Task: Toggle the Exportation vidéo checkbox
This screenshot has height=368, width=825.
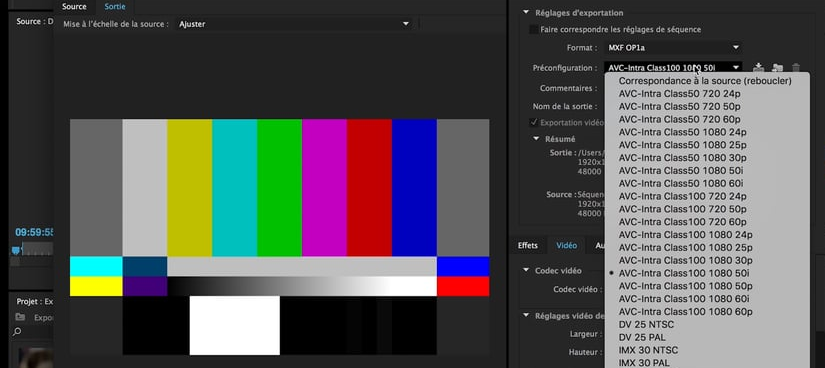Action: tap(534, 122)
